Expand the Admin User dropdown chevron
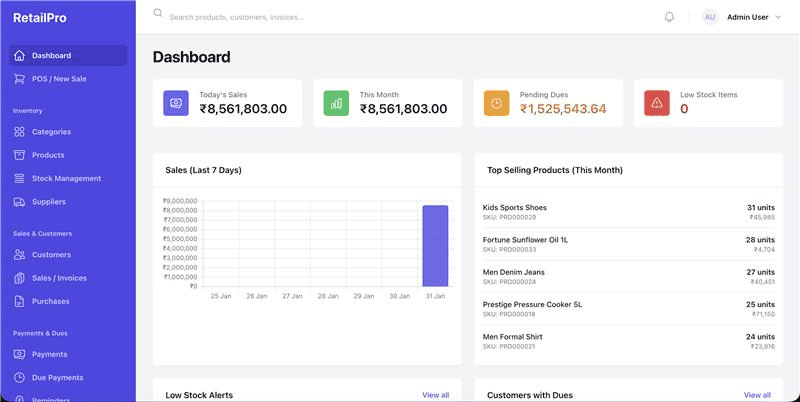 coord(779,17)
